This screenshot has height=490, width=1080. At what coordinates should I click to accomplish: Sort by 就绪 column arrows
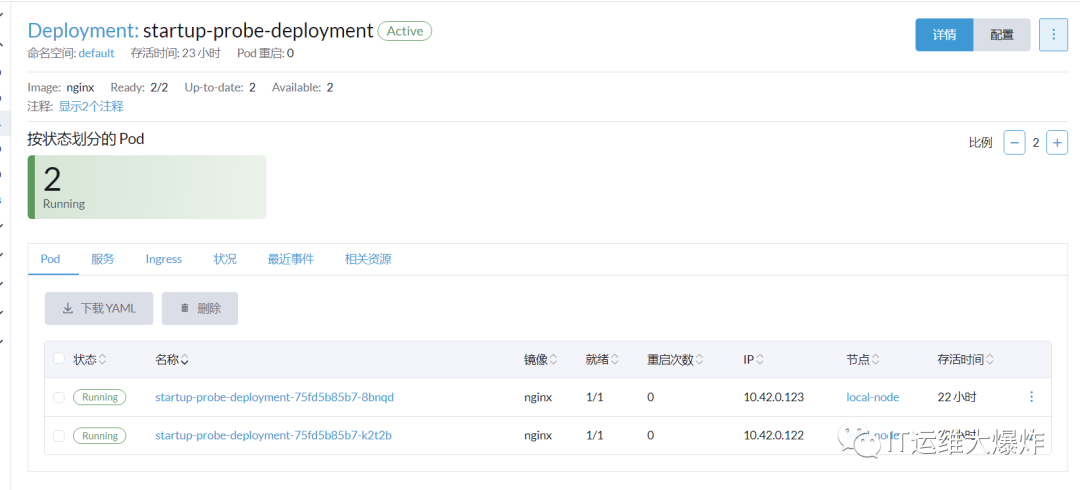tap(615, 359)
